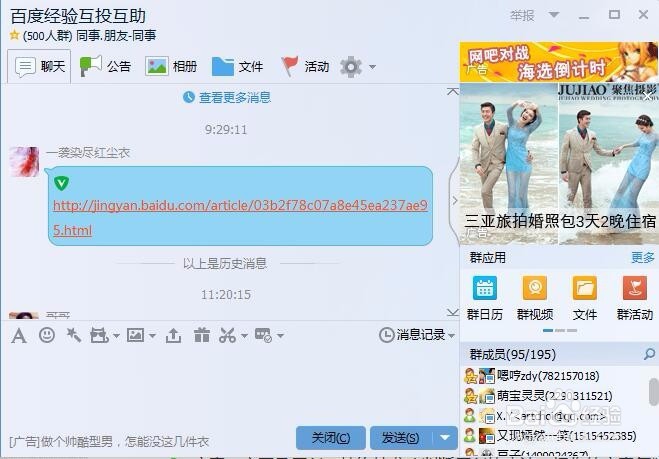Click avatar of 一袭染尽红尘衣
Image resolution: width=659 pixels, height=459 pixels.
coord(24,162)
